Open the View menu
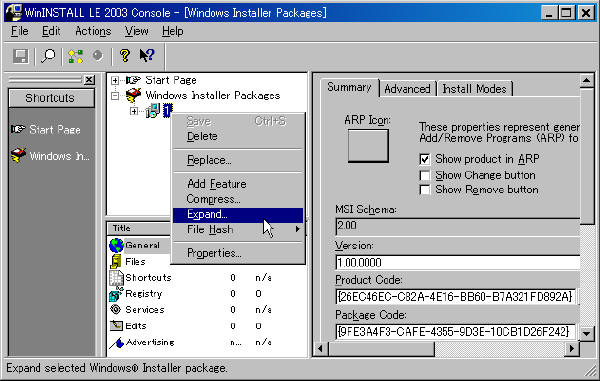This screenshot has width=600, height=381. coord(137,31)
